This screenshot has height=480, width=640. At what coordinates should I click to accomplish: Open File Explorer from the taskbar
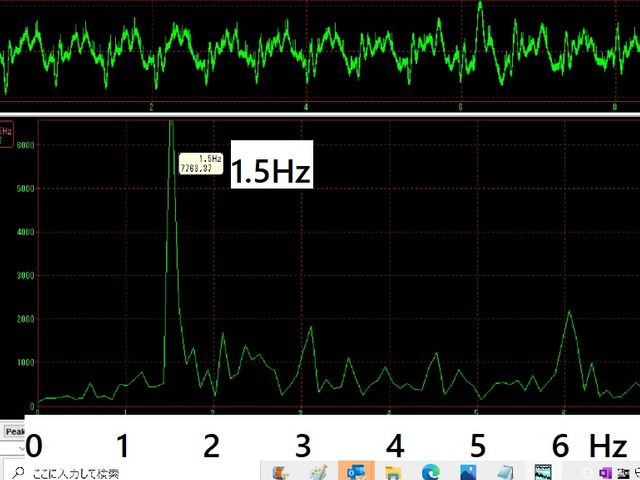tap(393, 472)
